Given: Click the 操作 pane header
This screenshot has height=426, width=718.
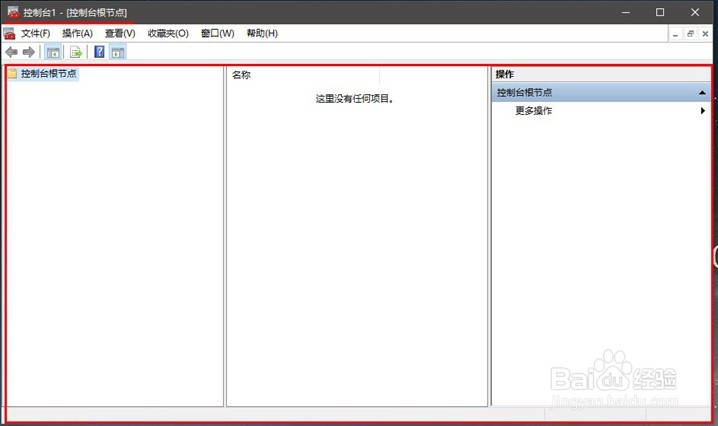Looking at the screenshot, I should (x=601, y=74).
